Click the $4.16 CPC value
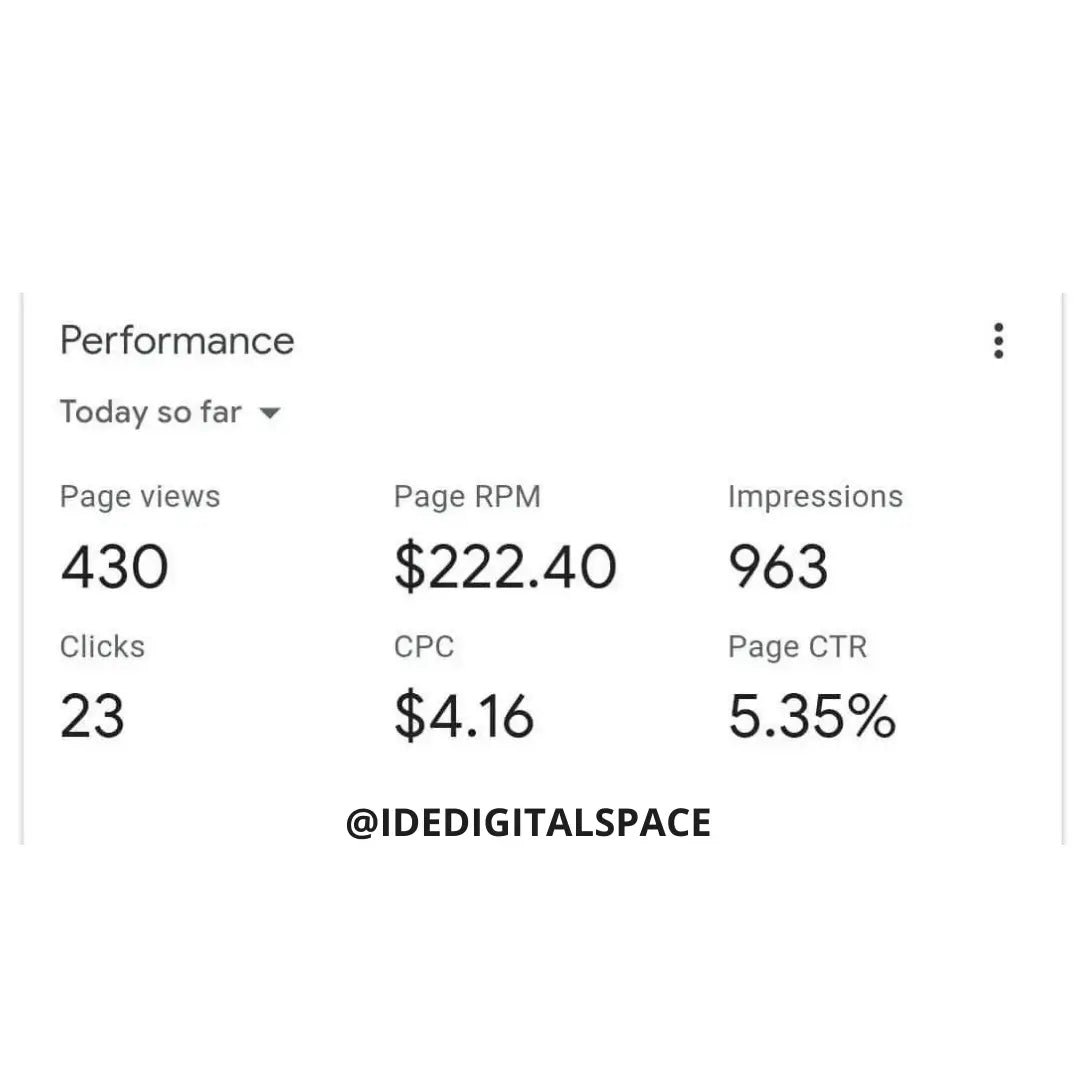The height and width of the screenshot is (1080, 1080). (x=464, y=717)
